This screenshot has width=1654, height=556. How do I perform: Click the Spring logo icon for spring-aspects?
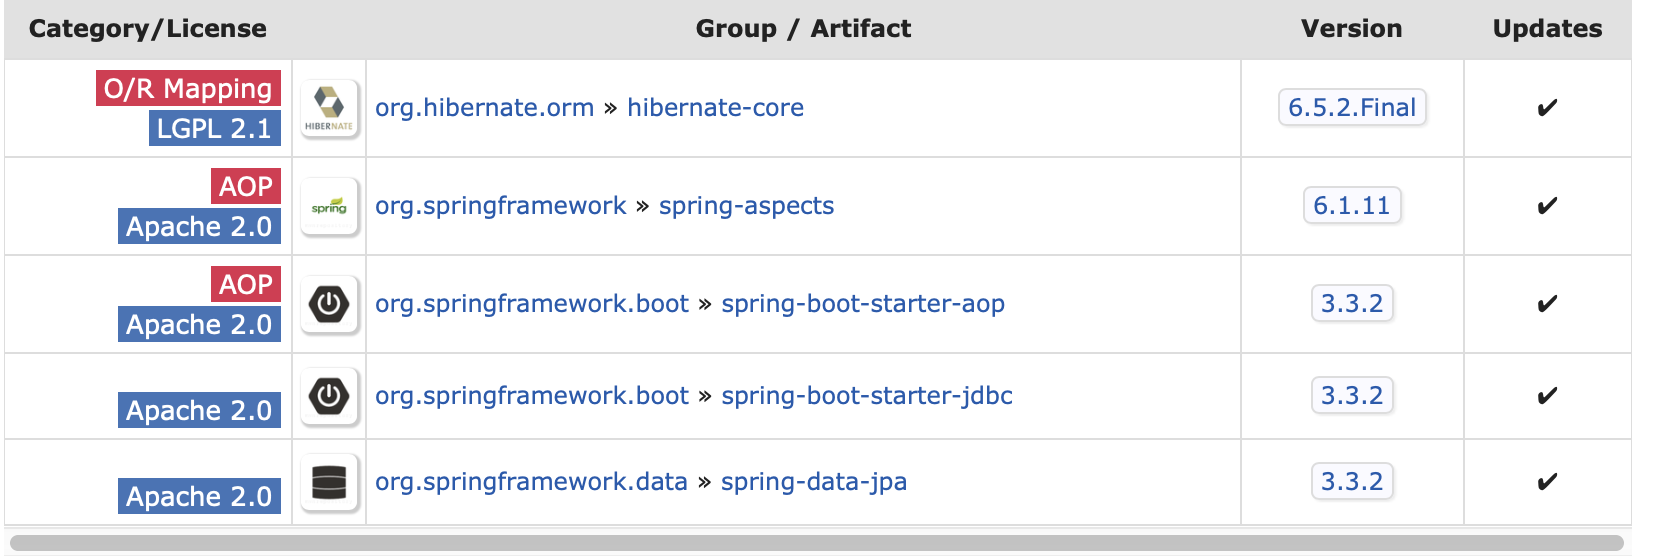pos(329,206)
